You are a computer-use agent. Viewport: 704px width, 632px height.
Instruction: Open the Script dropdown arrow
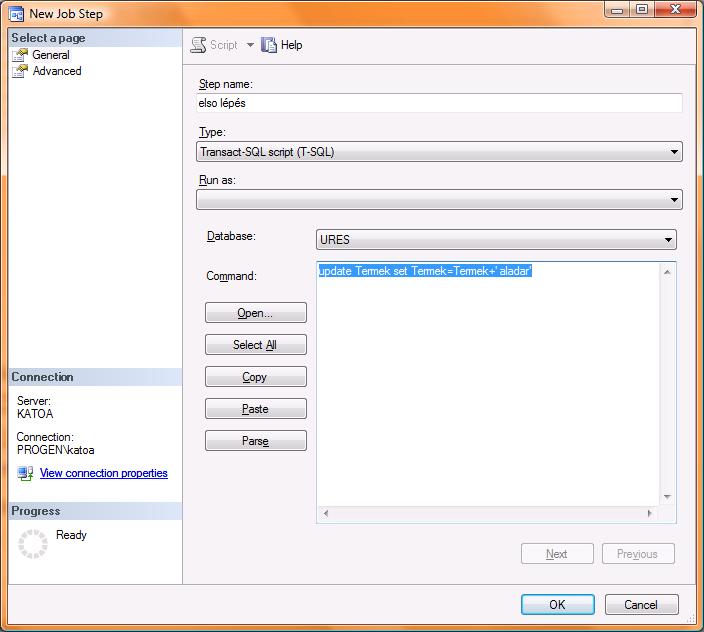coord(250,45)
